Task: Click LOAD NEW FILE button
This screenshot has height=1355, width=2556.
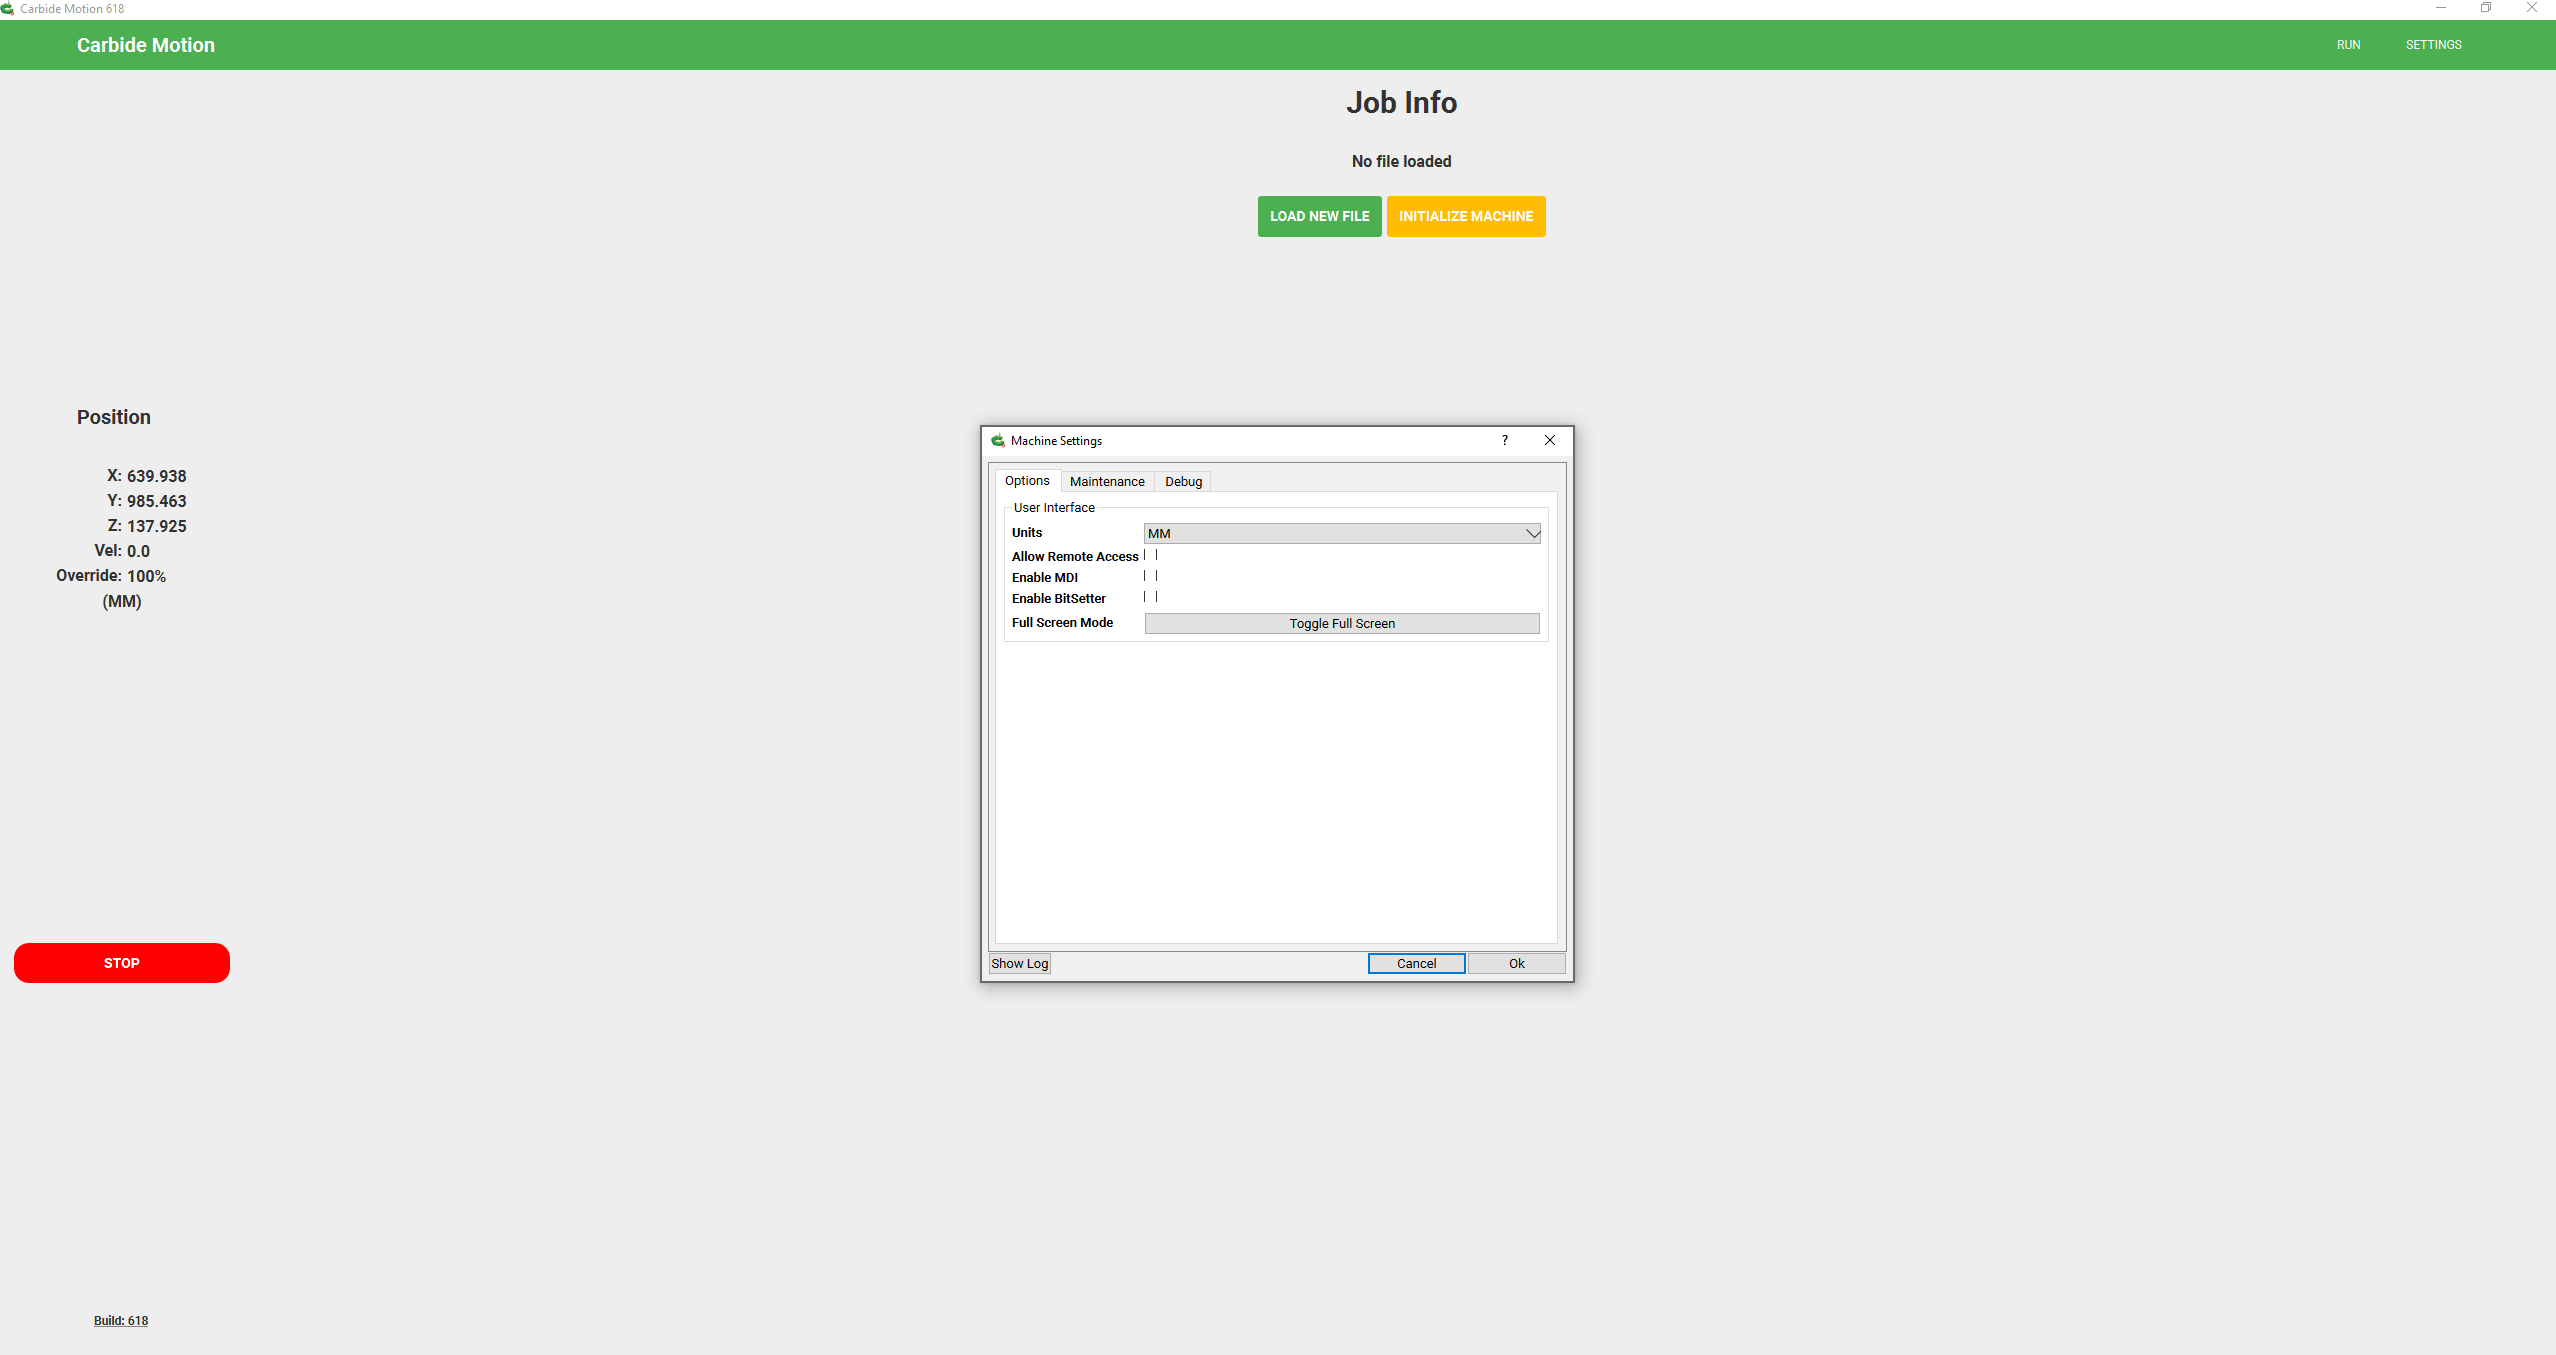Action: 1319,216
